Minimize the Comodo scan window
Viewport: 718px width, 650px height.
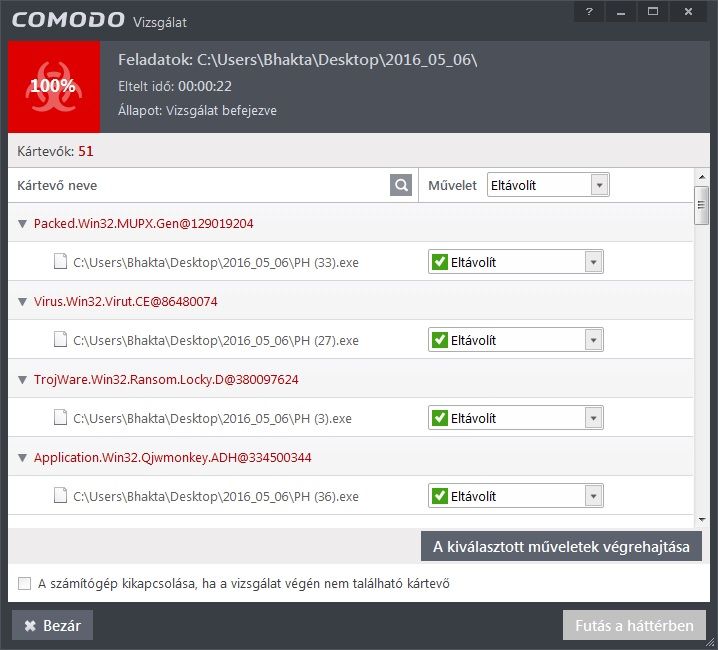pos(620,11)
